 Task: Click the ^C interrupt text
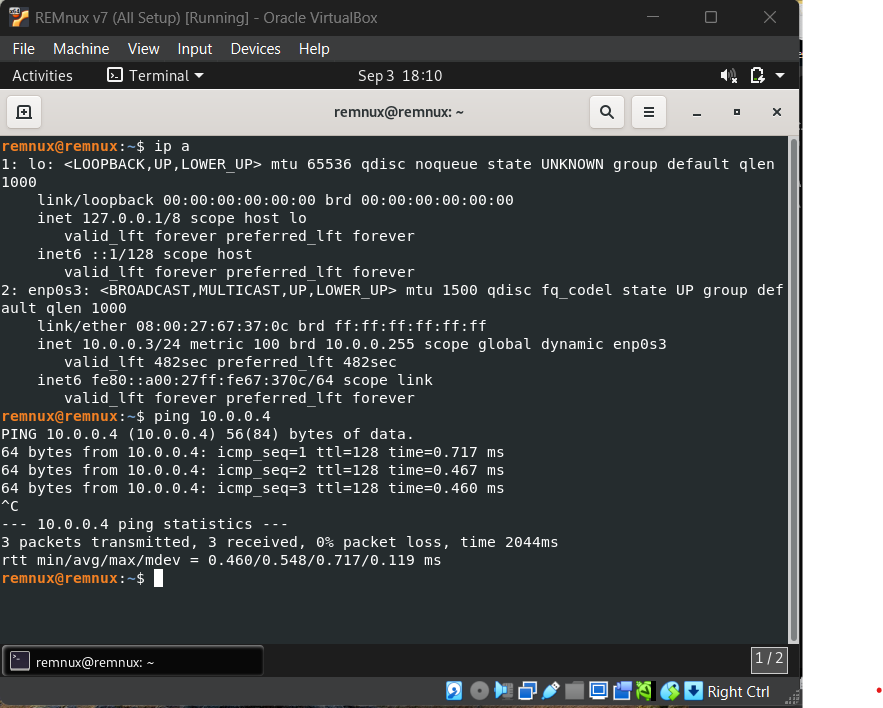(10, 506)
